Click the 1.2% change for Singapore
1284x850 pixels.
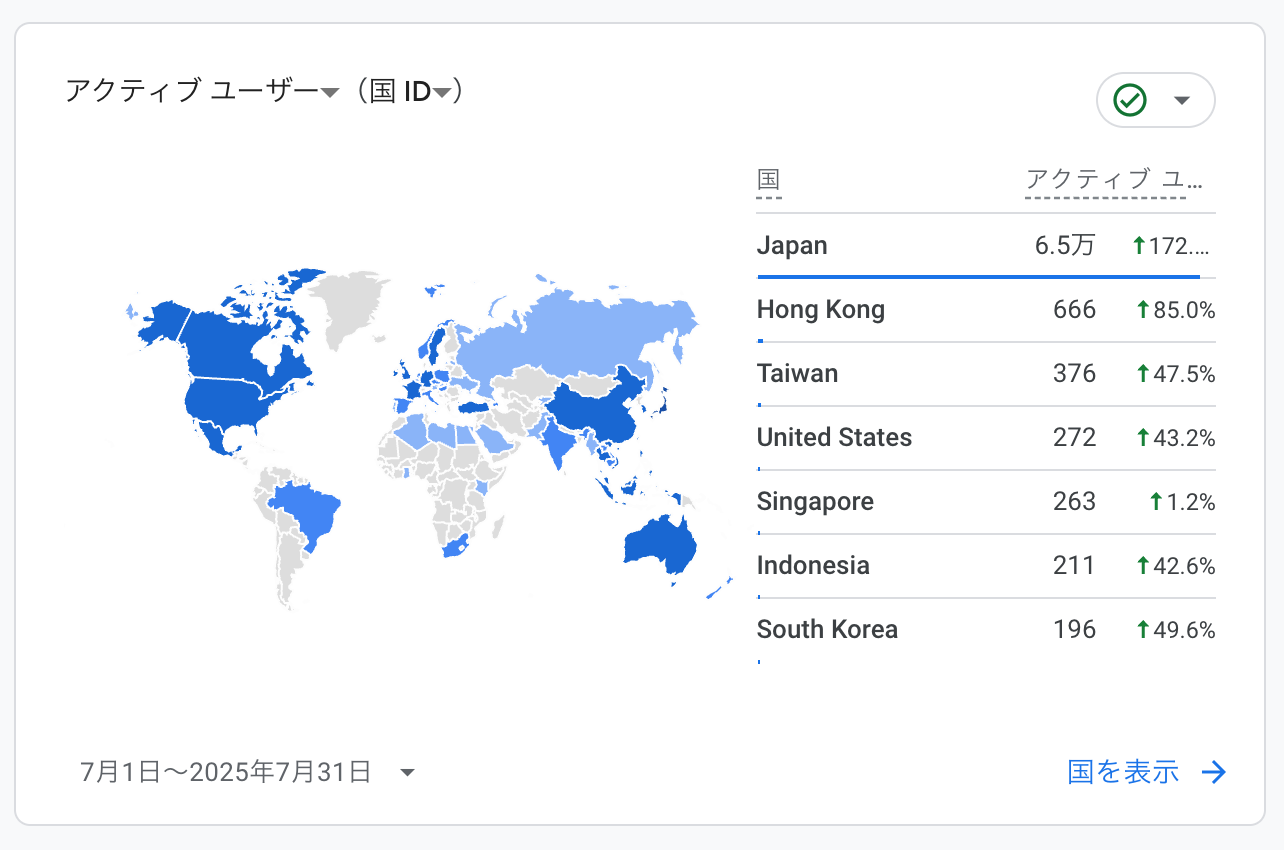[1183, 503]
